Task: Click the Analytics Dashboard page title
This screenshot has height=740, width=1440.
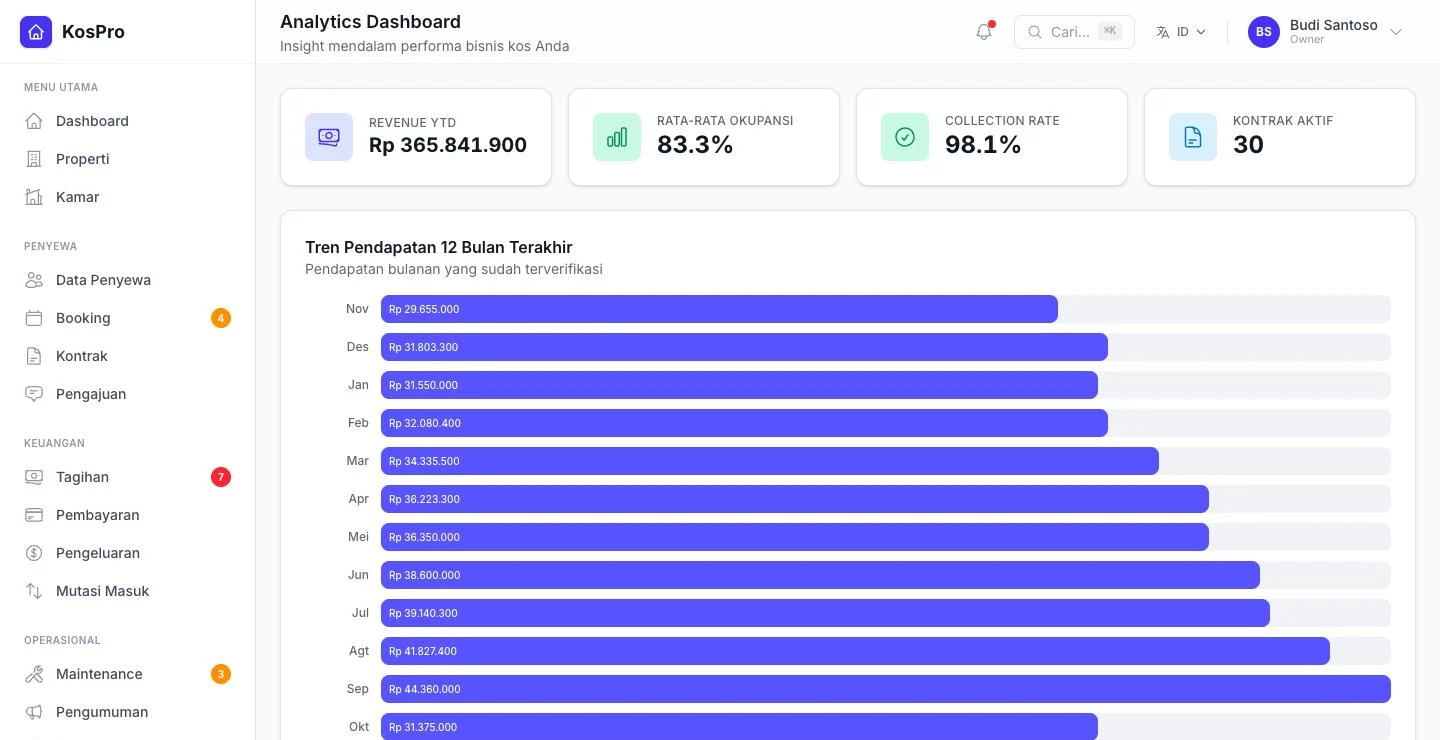Action: [x=370, y=22]
